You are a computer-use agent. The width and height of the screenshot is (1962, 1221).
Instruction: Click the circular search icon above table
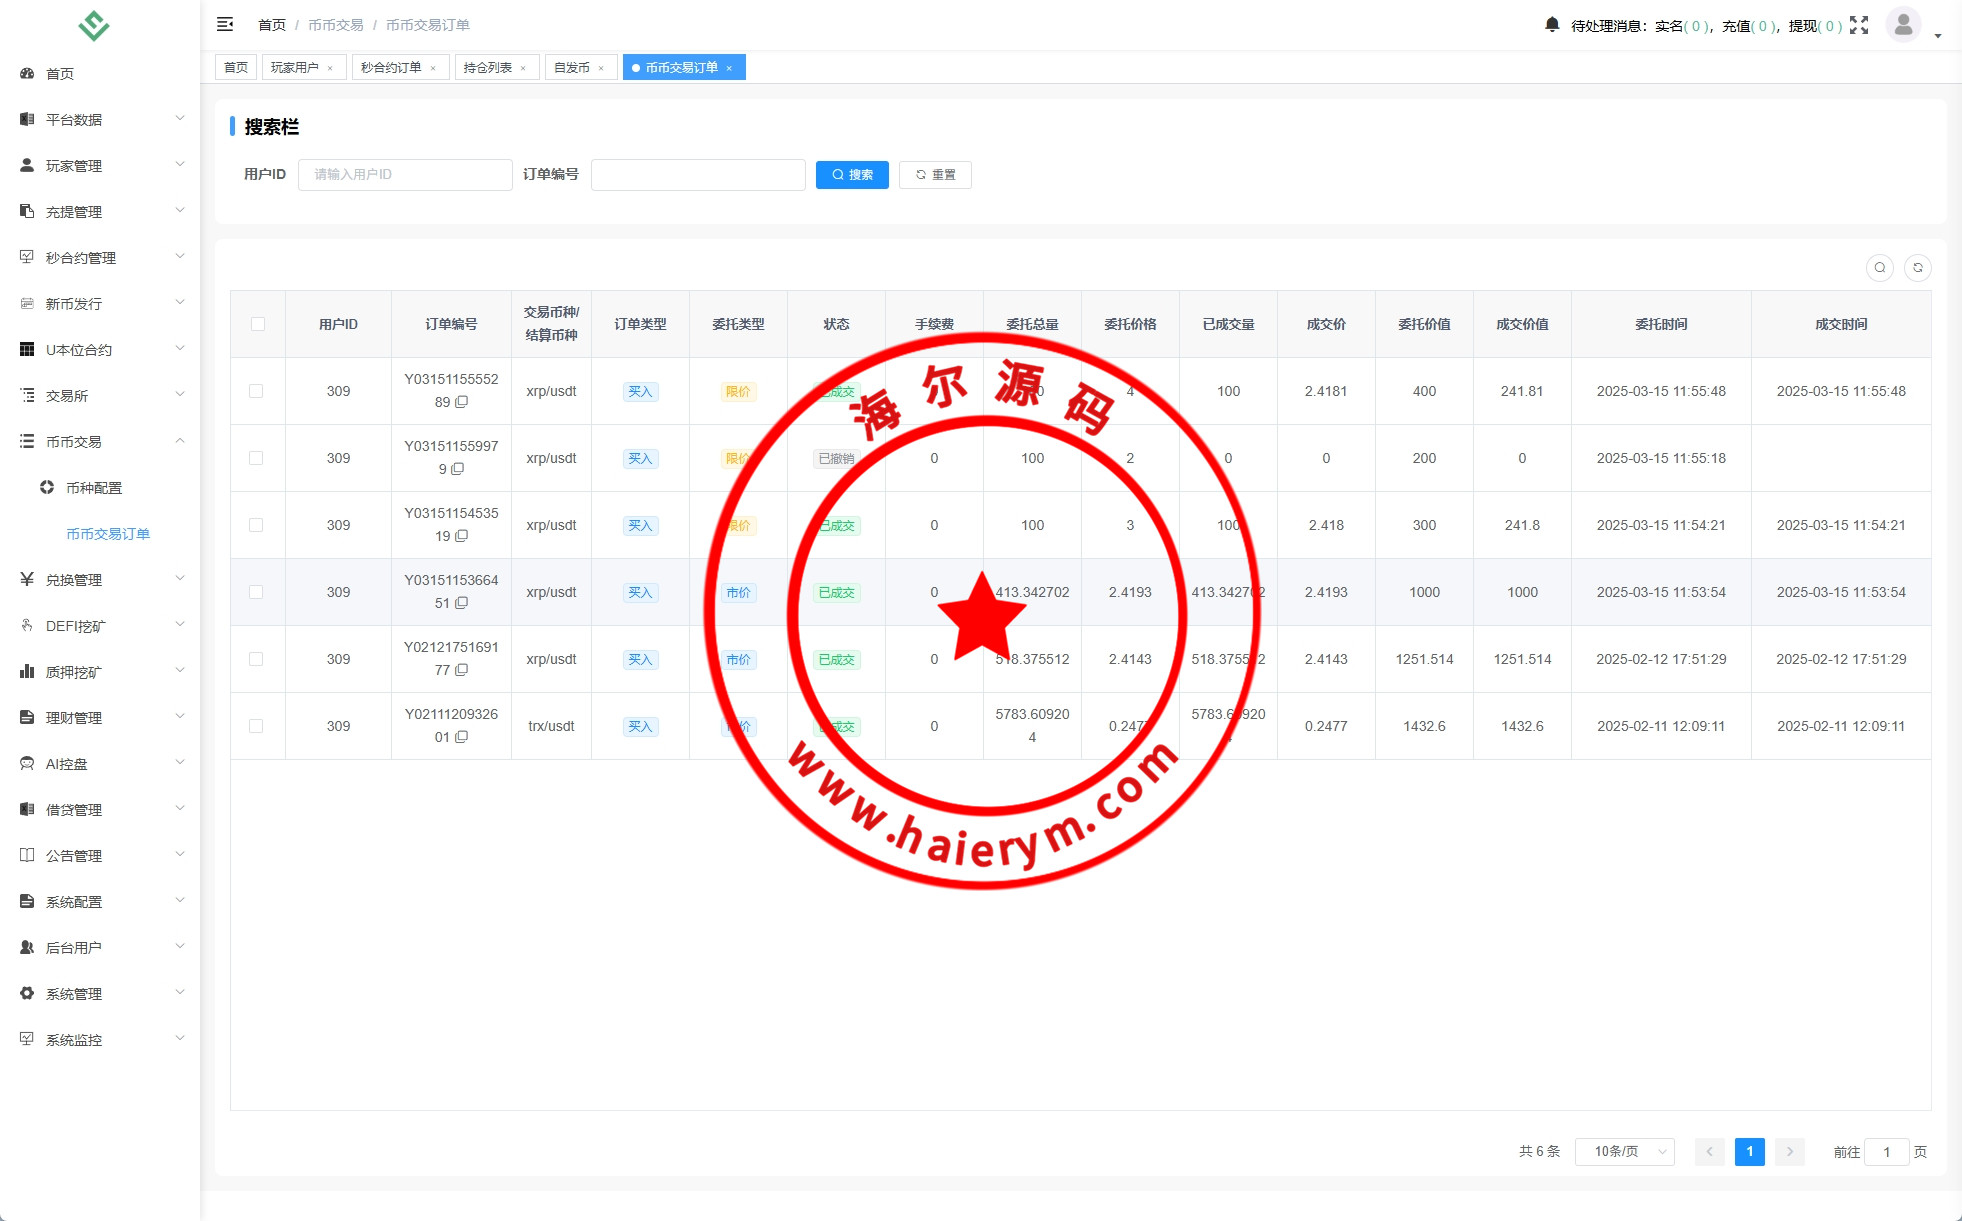1879,268
